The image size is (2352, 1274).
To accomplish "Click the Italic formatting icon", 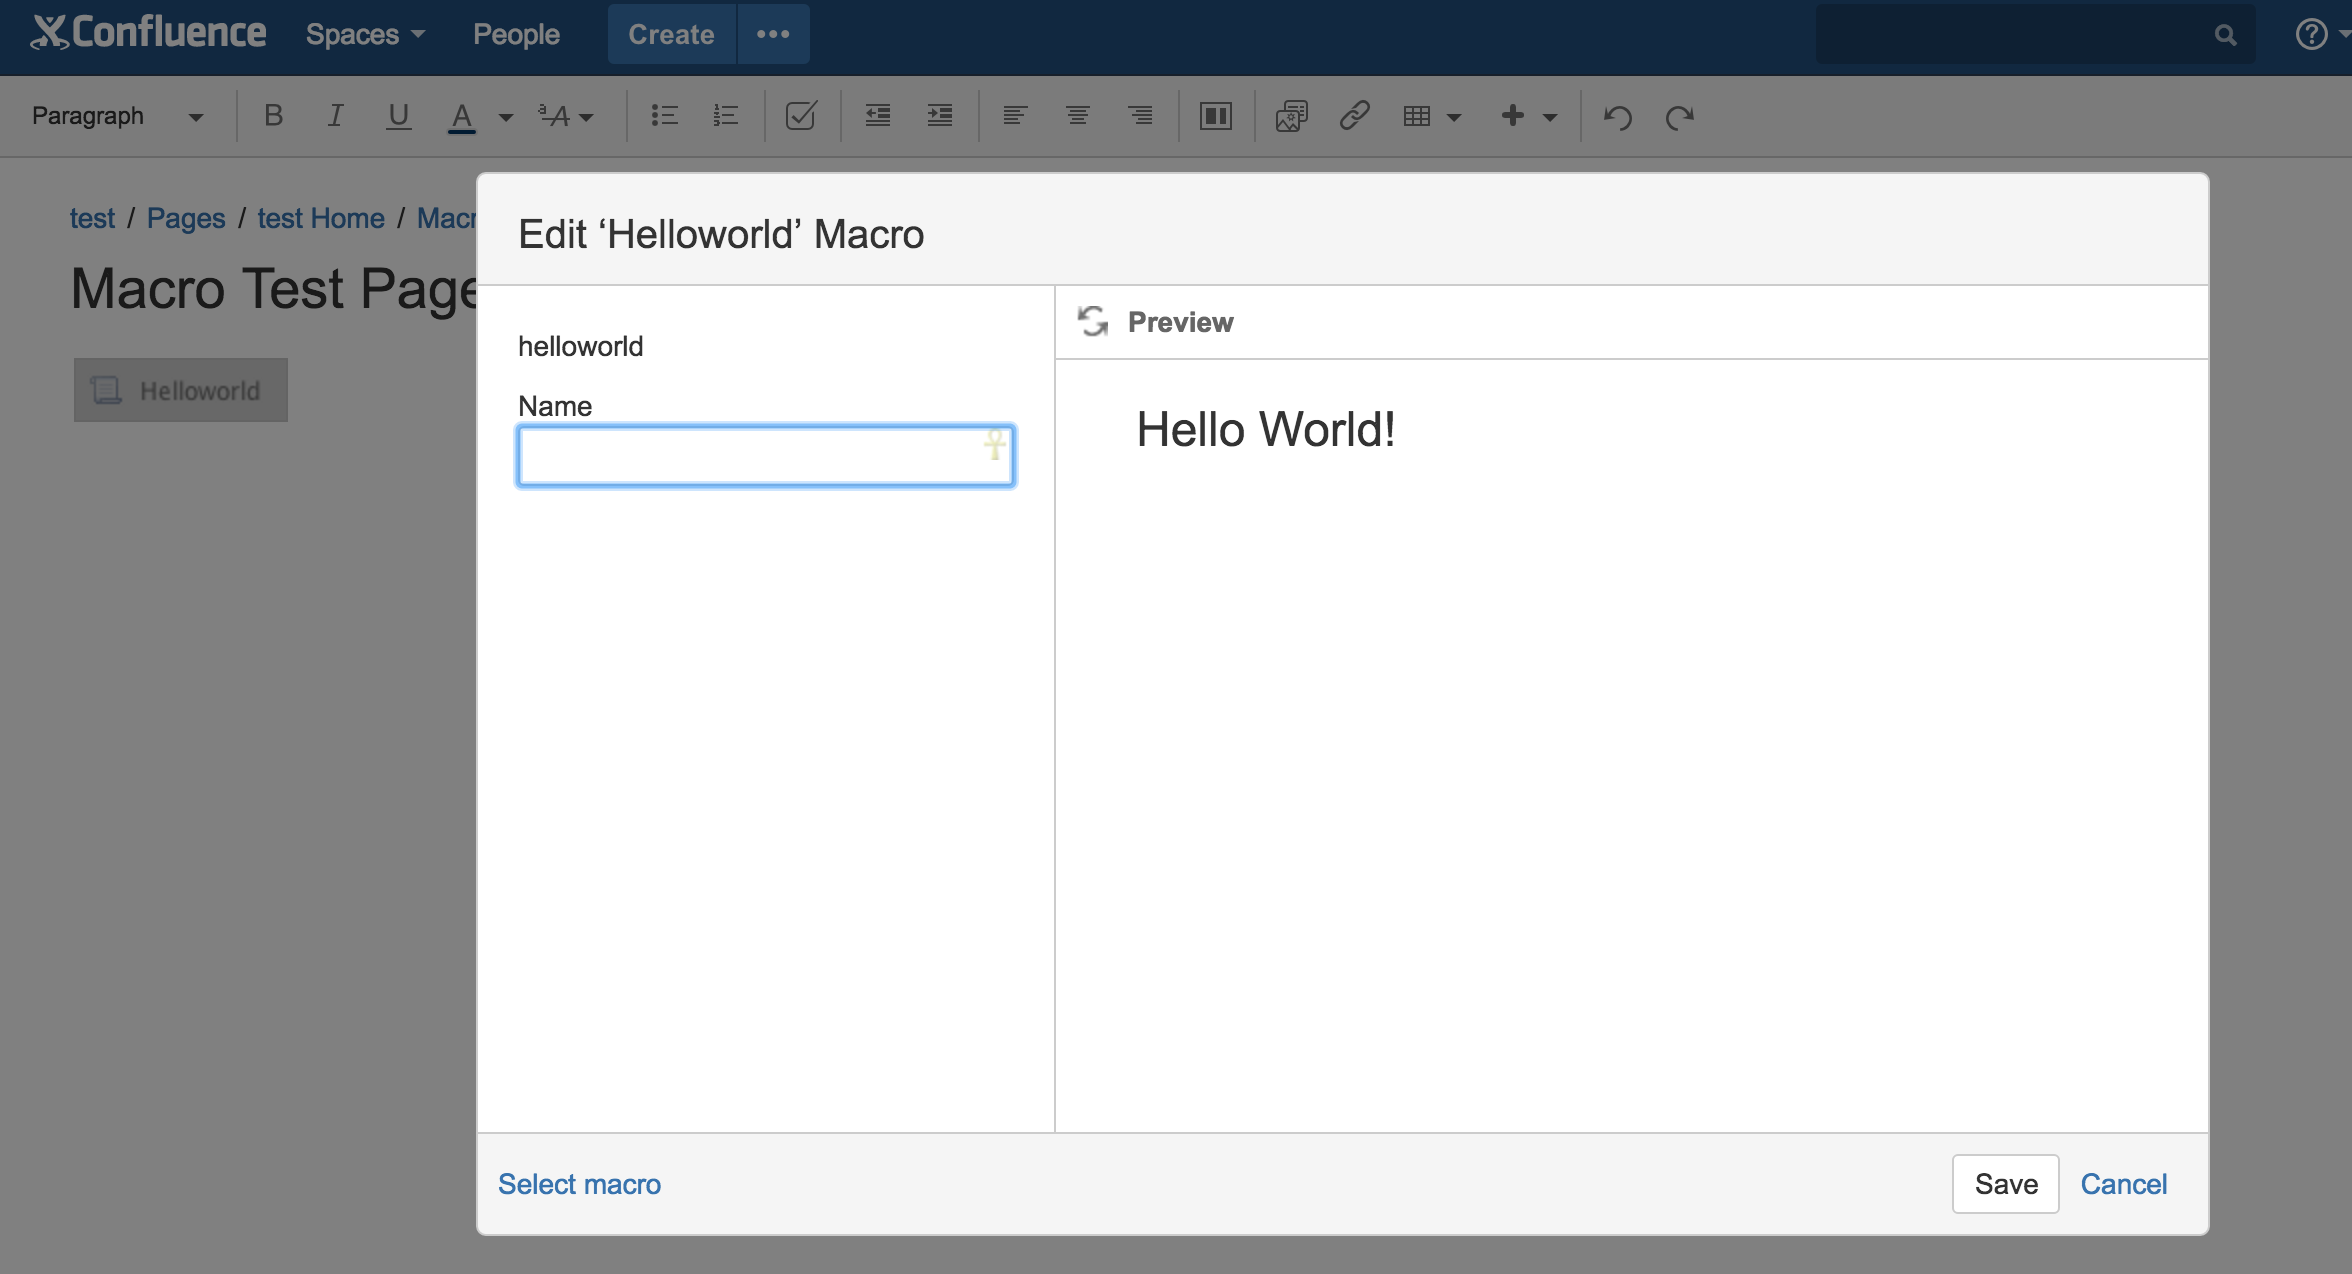I will pos(336,116).
